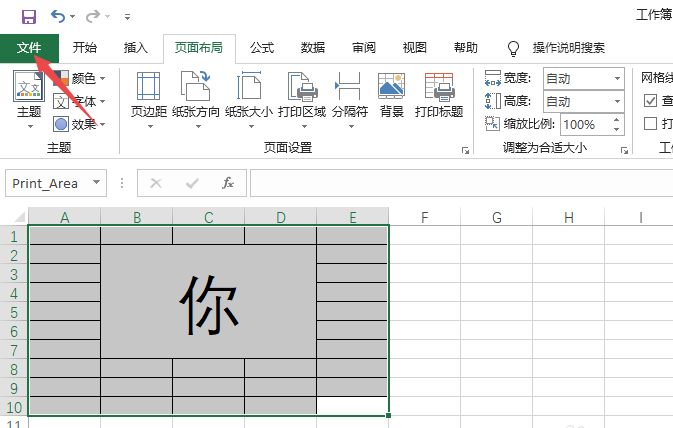Image resolution: width=673 pixels, height=428 pixels.
Task: Toggle the unchecked 网格线 print checkbox
Action: click(650, 124)
